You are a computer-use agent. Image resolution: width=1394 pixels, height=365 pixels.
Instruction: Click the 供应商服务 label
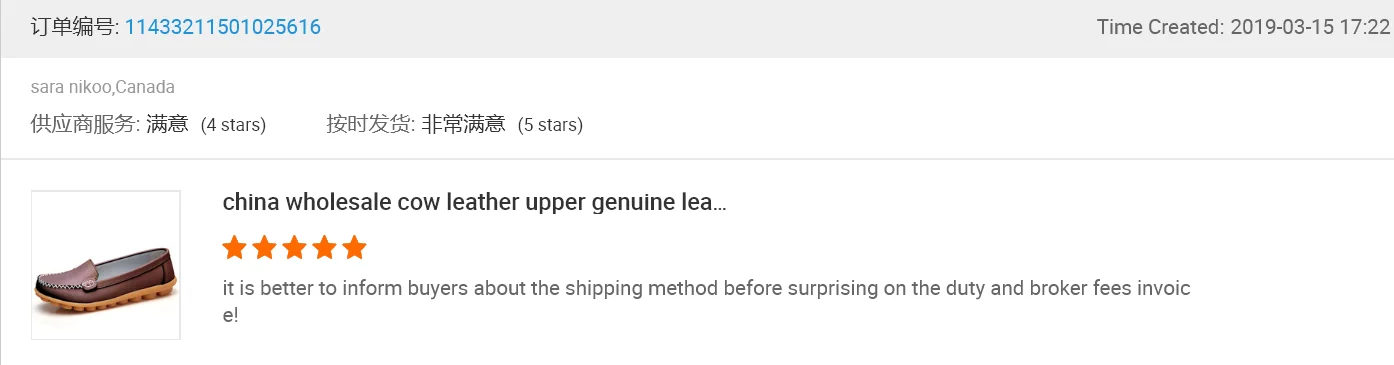(x=85, y=124)
